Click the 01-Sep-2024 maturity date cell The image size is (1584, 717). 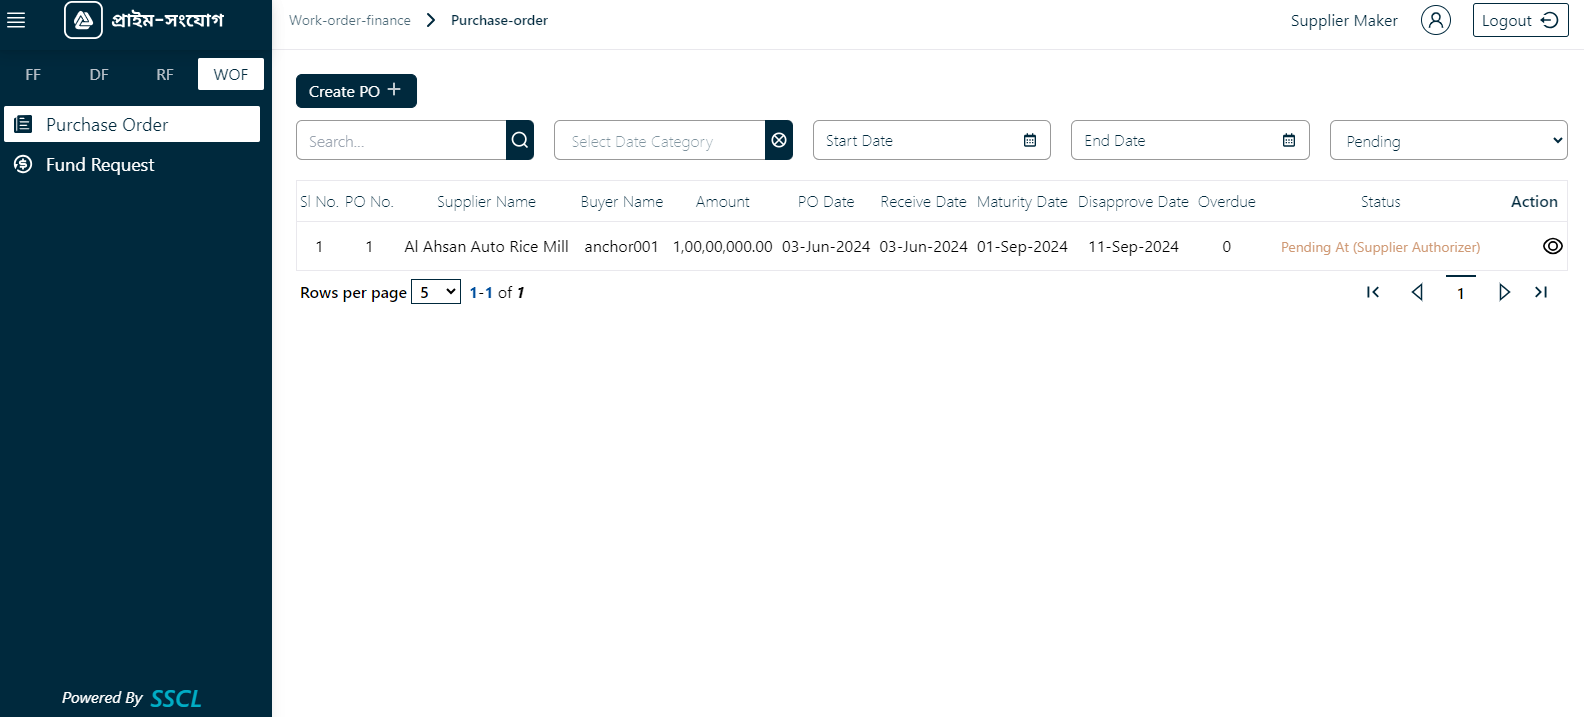[x=1022, y=246]
